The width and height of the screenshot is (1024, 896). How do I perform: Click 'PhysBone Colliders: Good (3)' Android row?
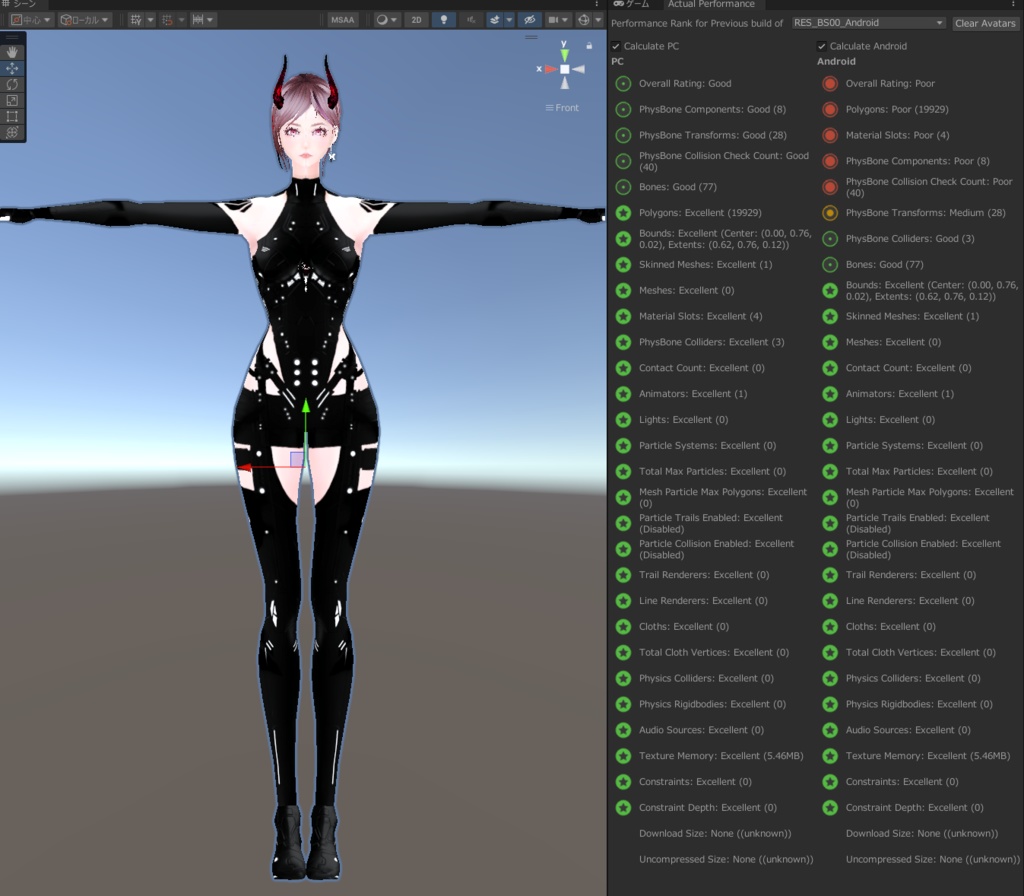click(910, 238)
